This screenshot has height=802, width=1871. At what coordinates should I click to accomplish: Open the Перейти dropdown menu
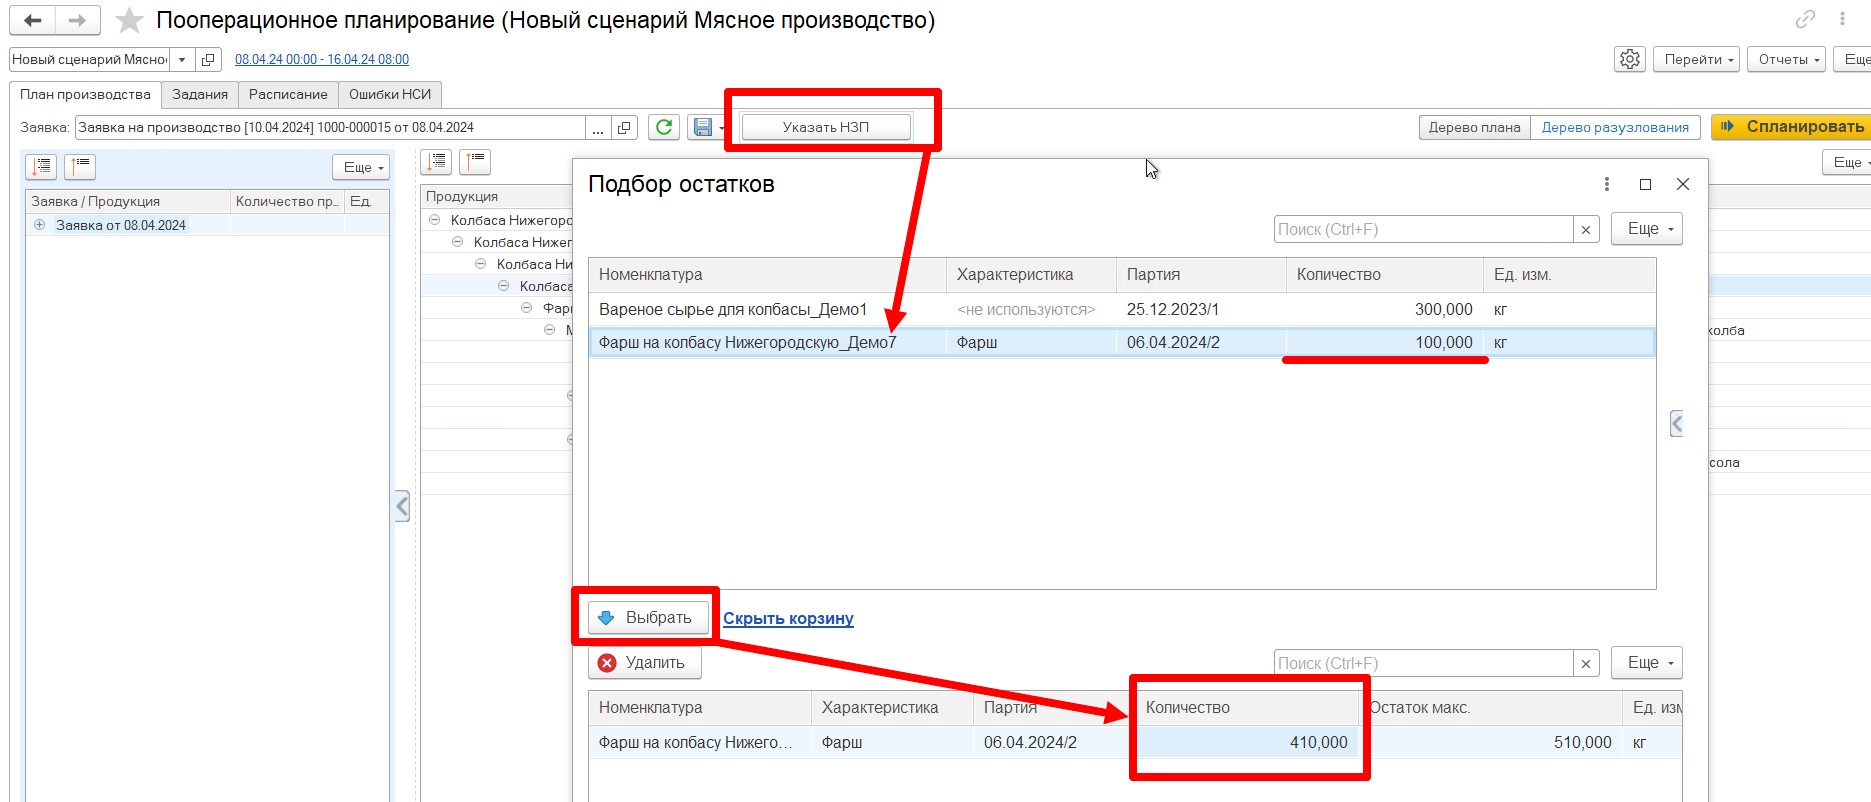coord(1696,59)
